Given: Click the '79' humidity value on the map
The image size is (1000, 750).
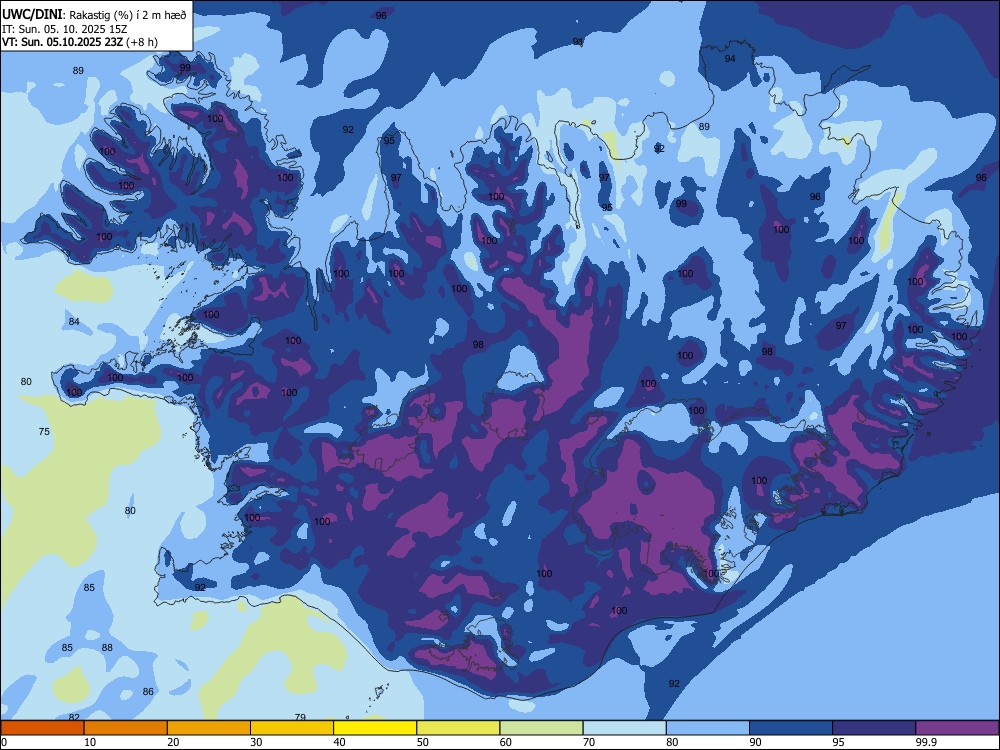Looking at the screenshot, I should click(x=300, y=717).
